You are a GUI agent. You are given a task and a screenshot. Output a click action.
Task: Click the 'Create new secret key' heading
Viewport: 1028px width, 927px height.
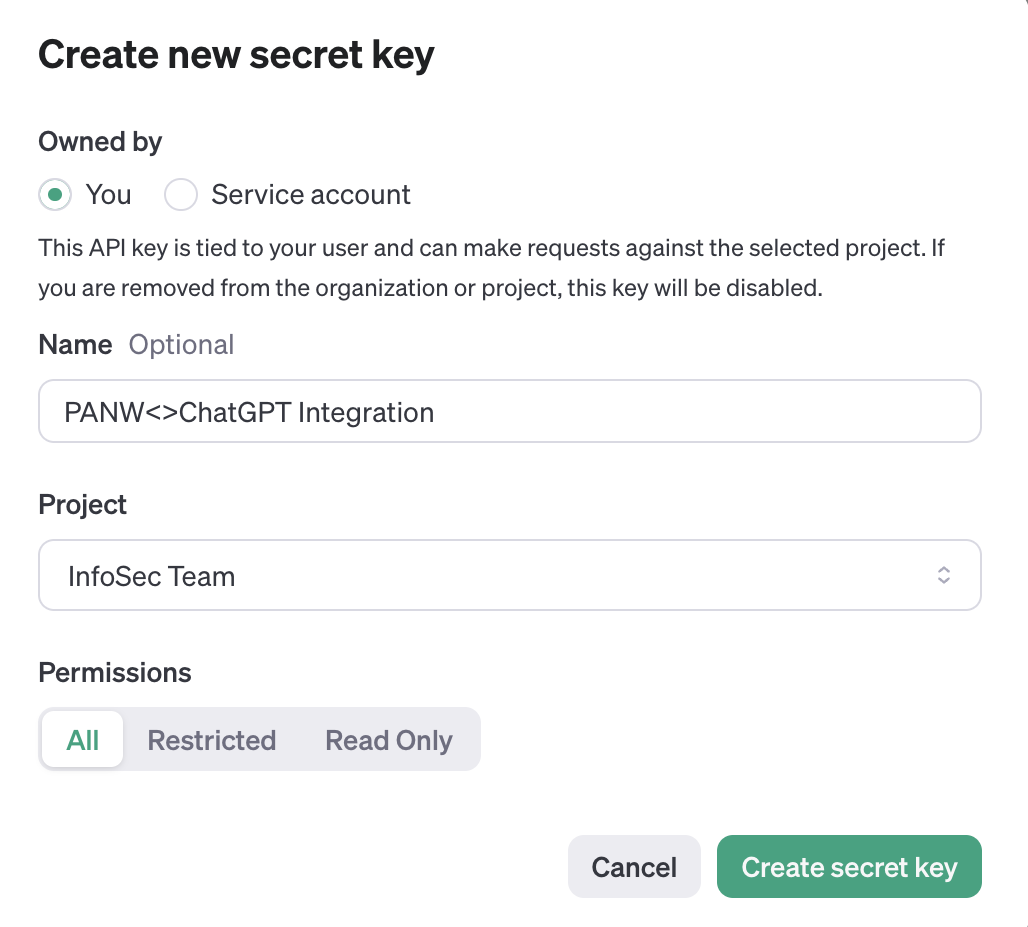click(x=236, y=55)
